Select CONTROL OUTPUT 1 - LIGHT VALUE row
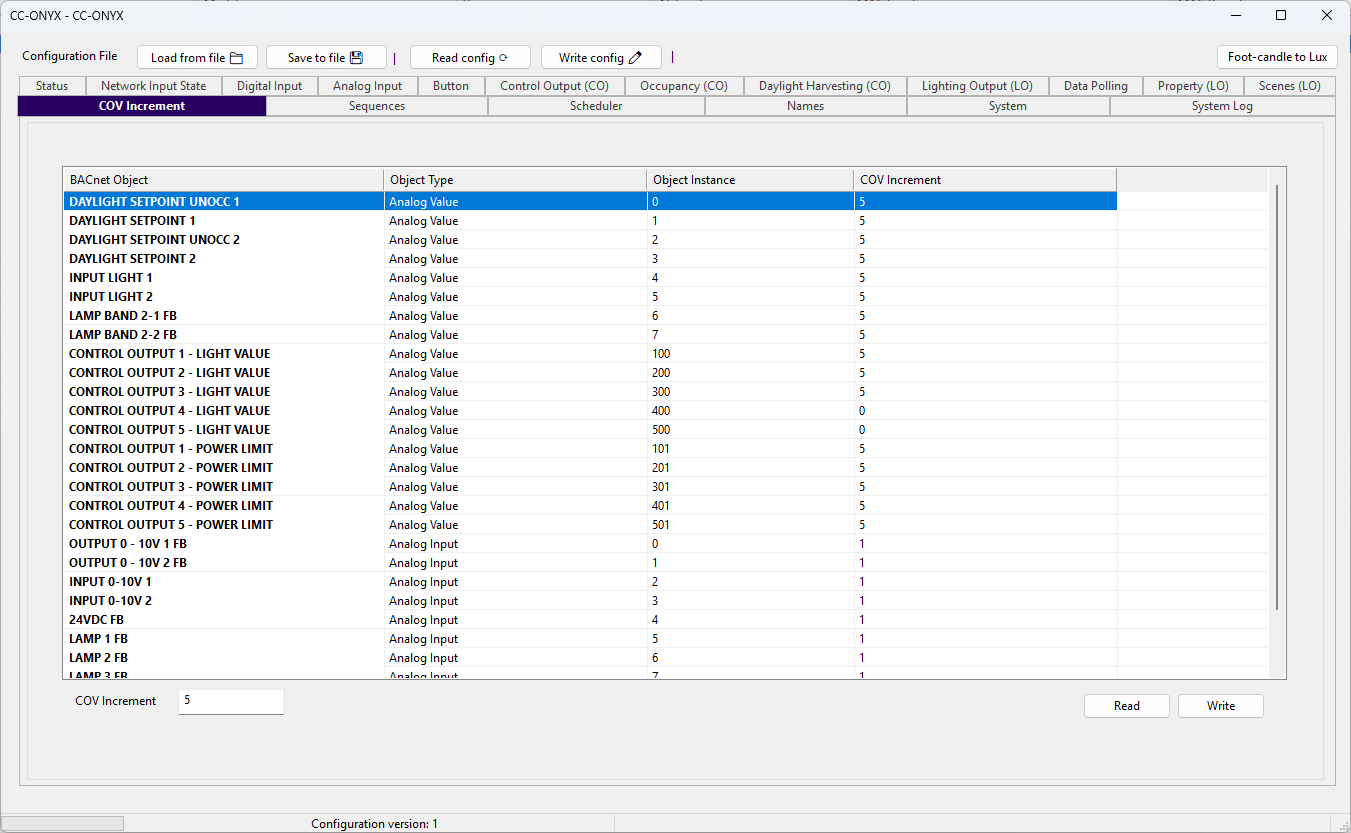 click(x=590, y=354)
